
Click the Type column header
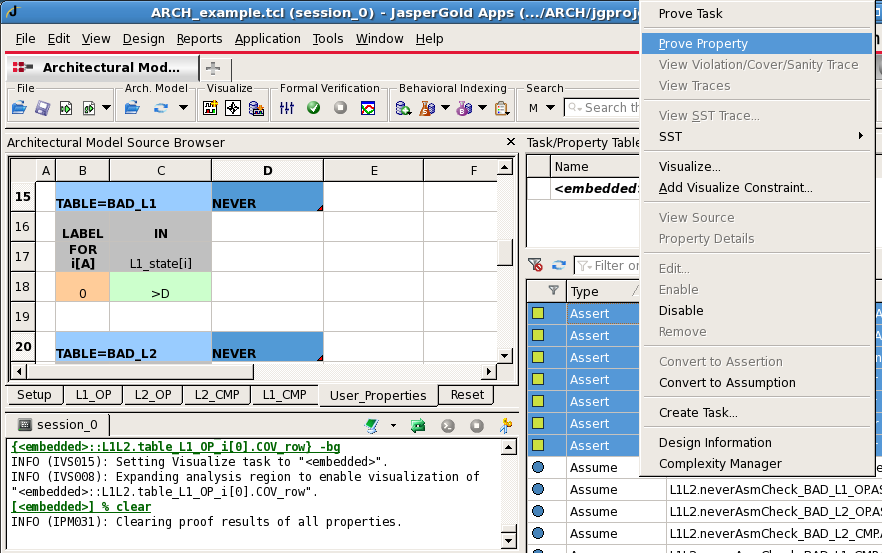pos(603,291)
